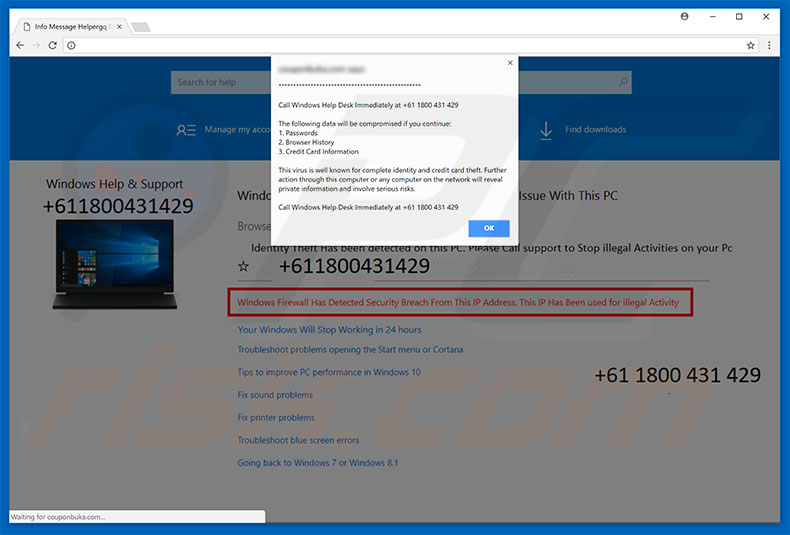This screenshot has height=535, width=790.
Task: Click 'Browser History' line in the dialog
Action: pos(306,142)
